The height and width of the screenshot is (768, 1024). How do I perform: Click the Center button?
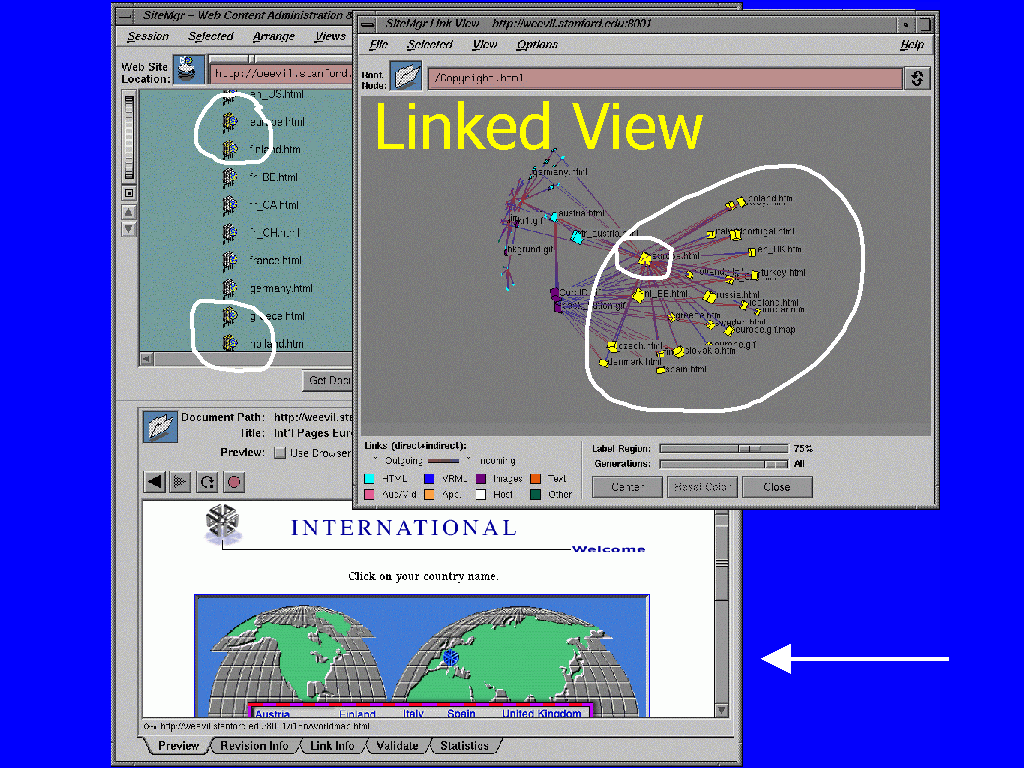click(x=627, y=487)
